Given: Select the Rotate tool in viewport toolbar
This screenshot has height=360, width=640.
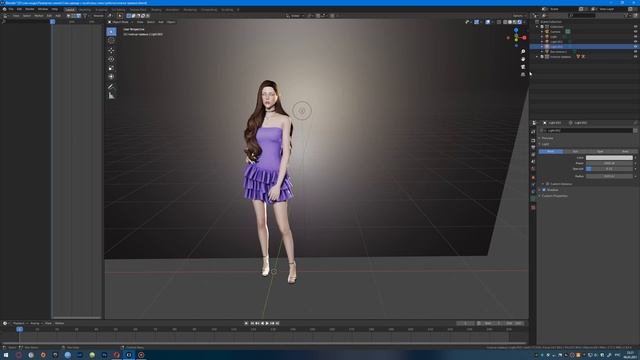Looking at the screenshot, I should [x=111, y=59].
